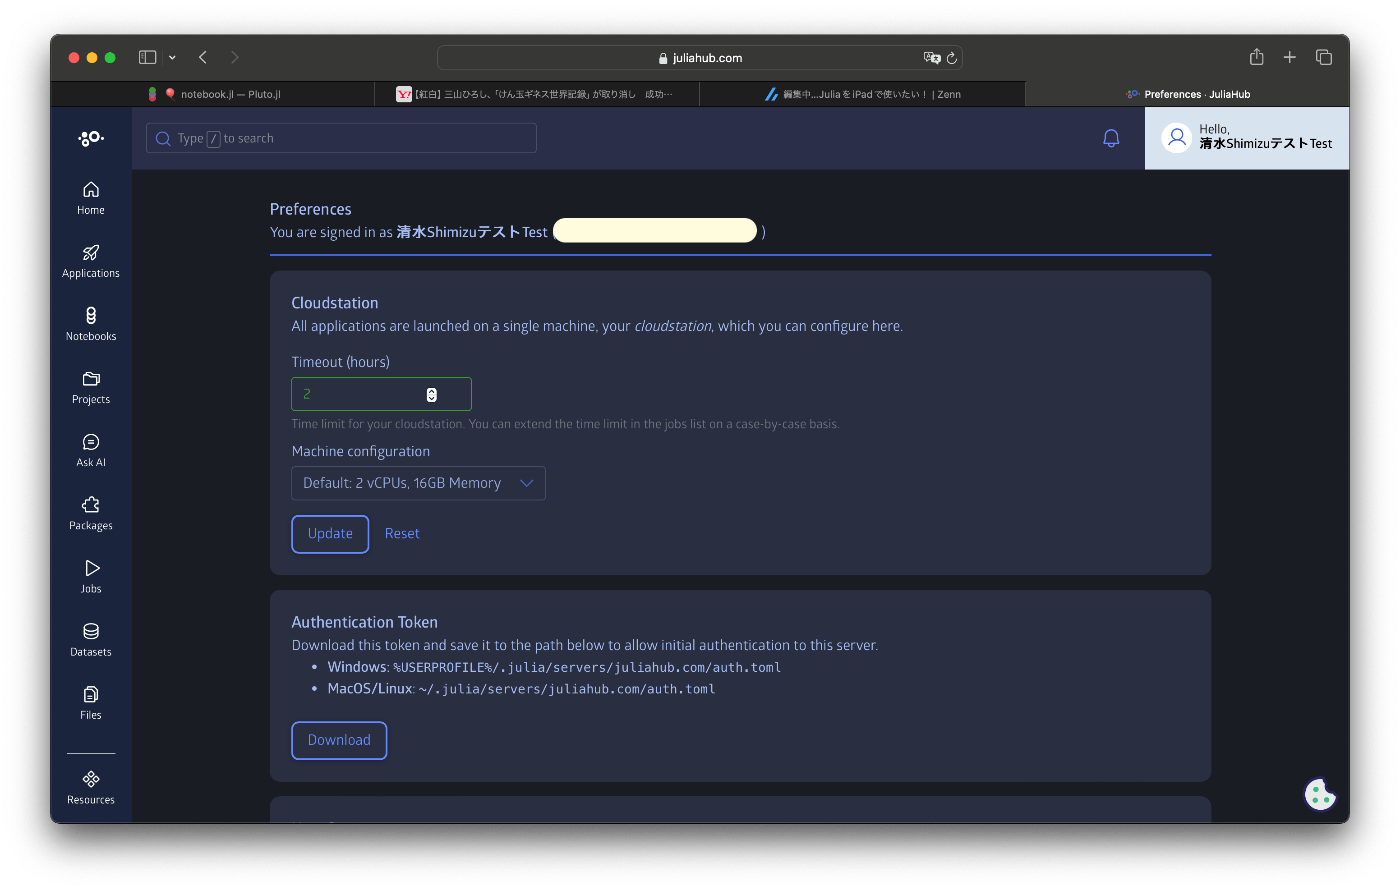This screenshot has height=890, width=1400.
Task: Click the juliahub.com address bar
Action: pos(700,58)
